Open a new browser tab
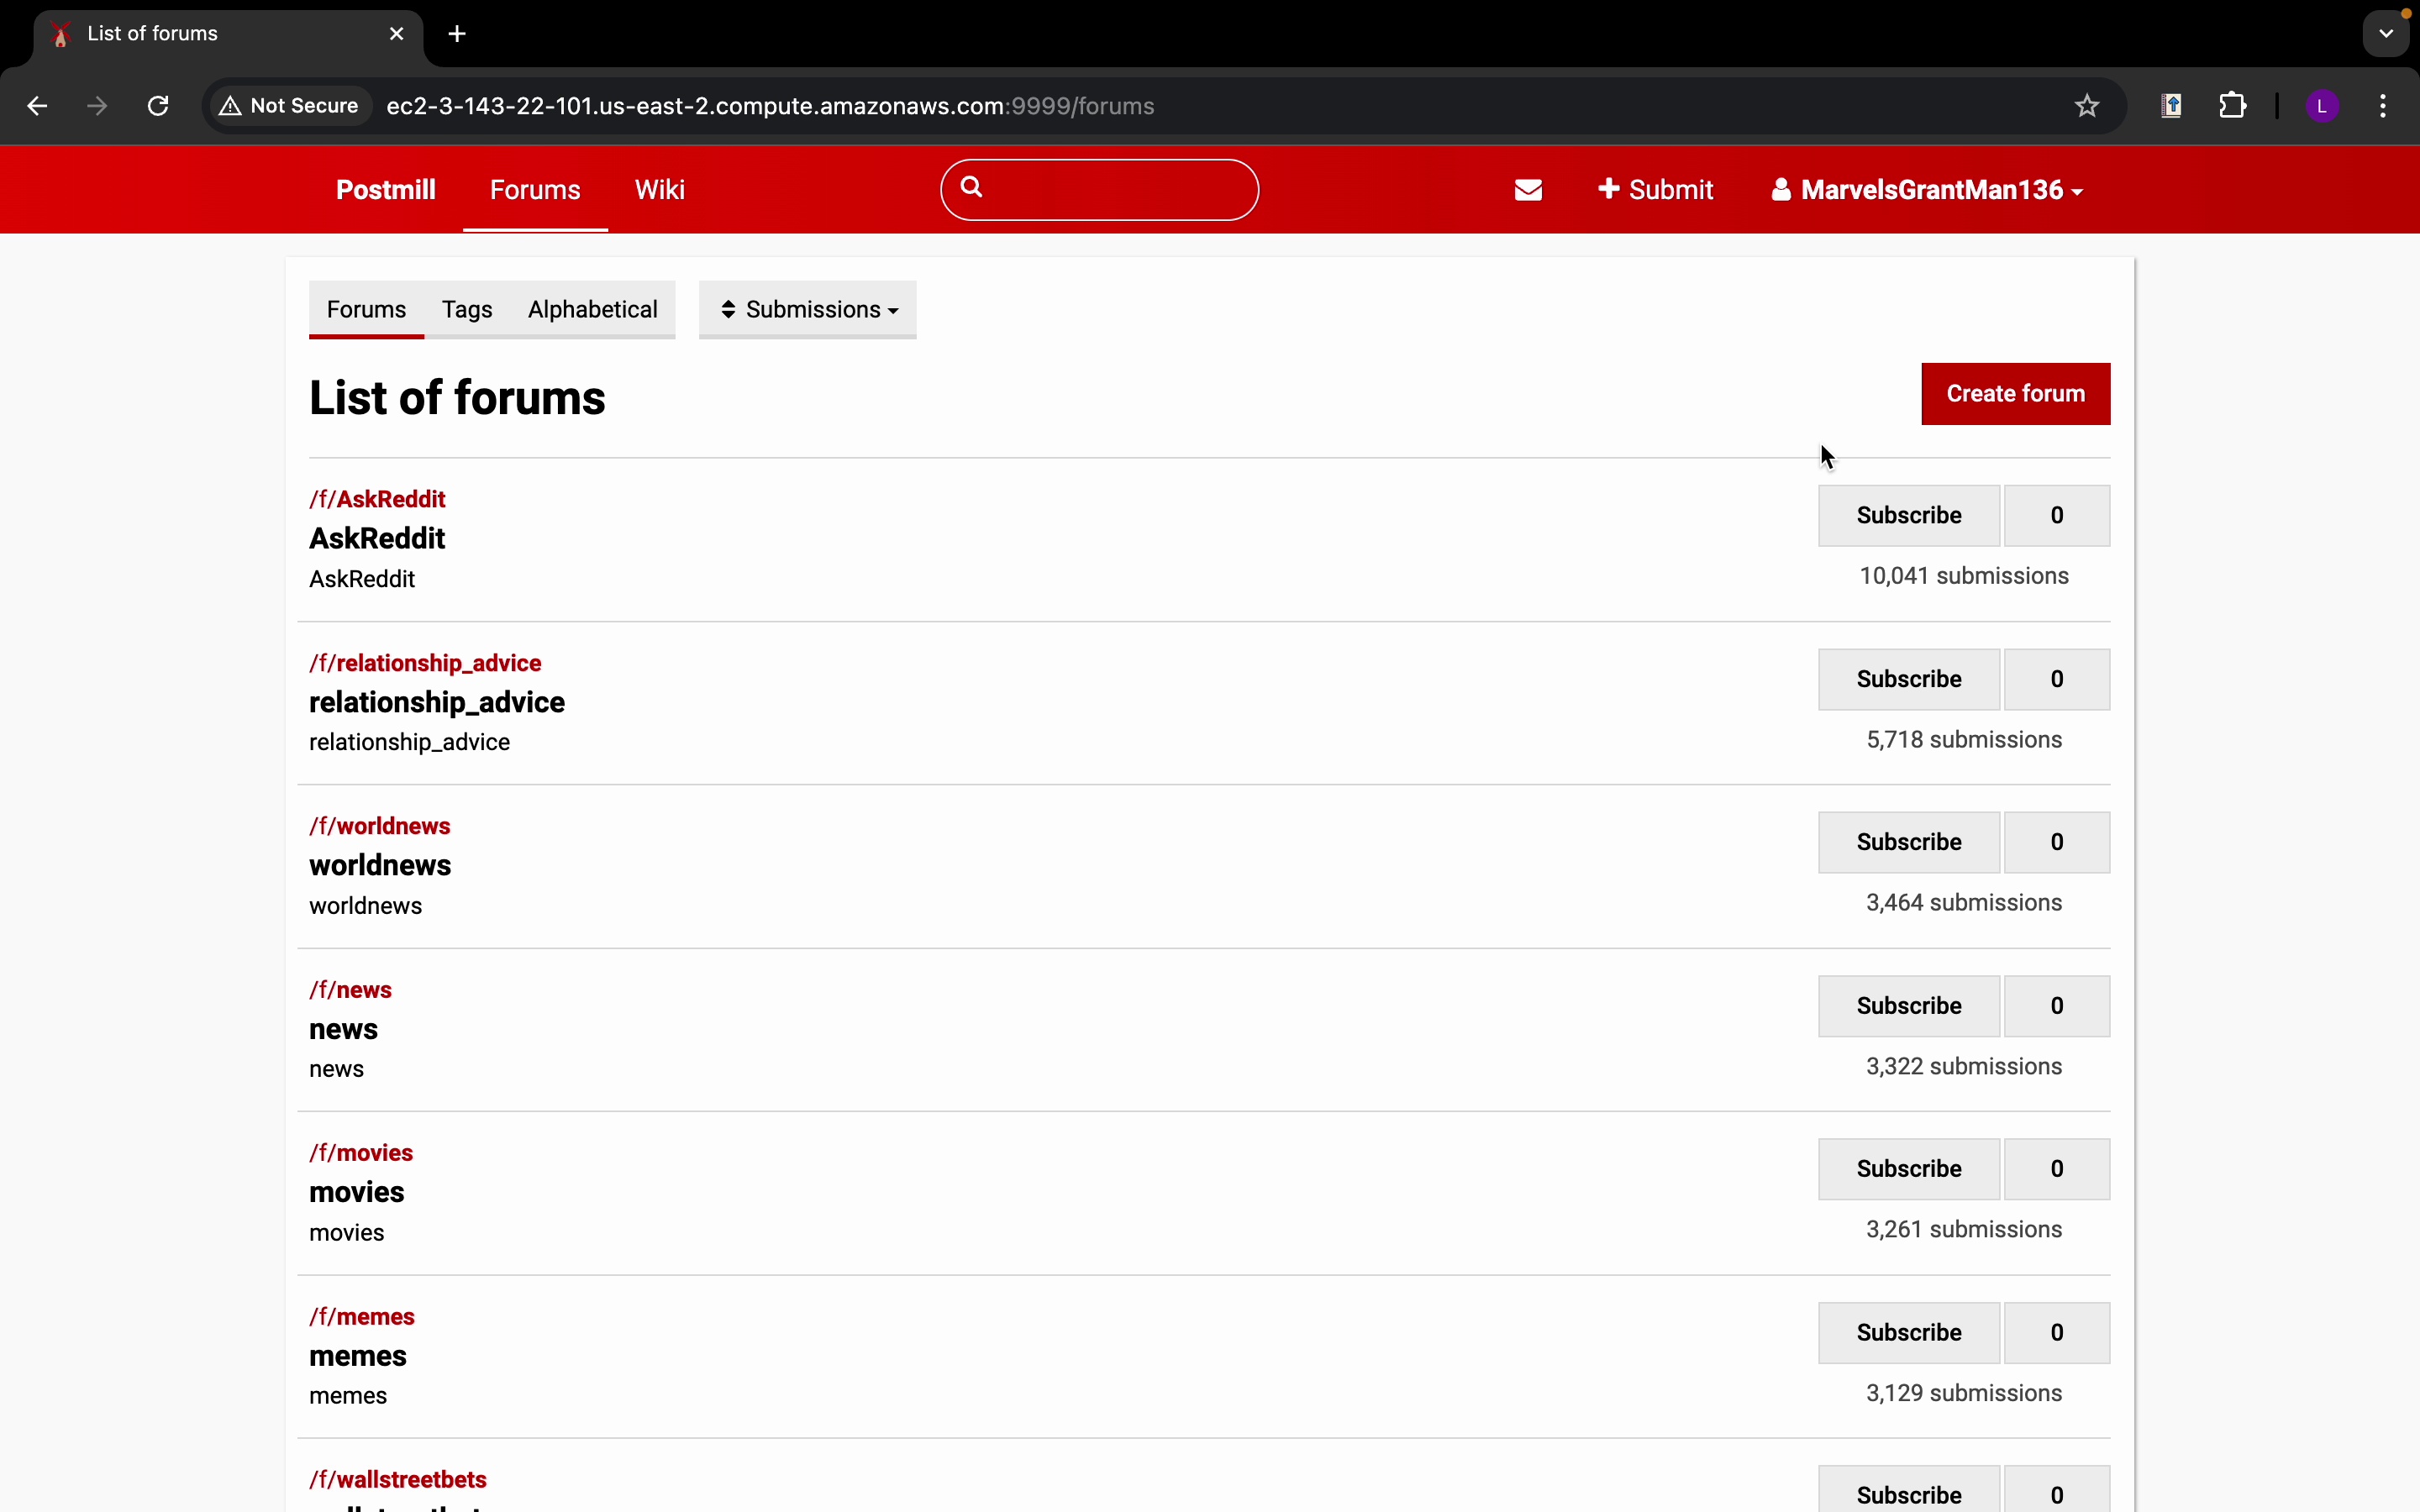2420x1512 pixels. click(x=457, y=34)
